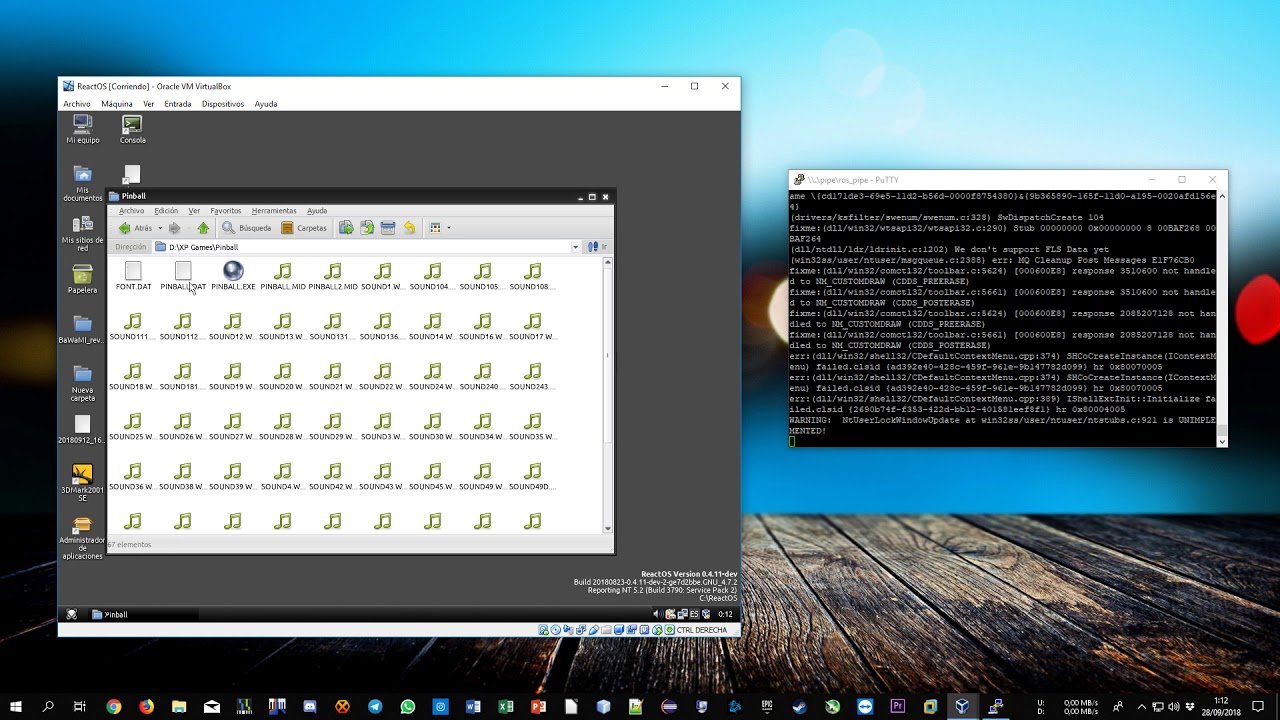Screen dimensions: 1280x720
Task: Select the SOUND111 file
Action: click(133, 327)
